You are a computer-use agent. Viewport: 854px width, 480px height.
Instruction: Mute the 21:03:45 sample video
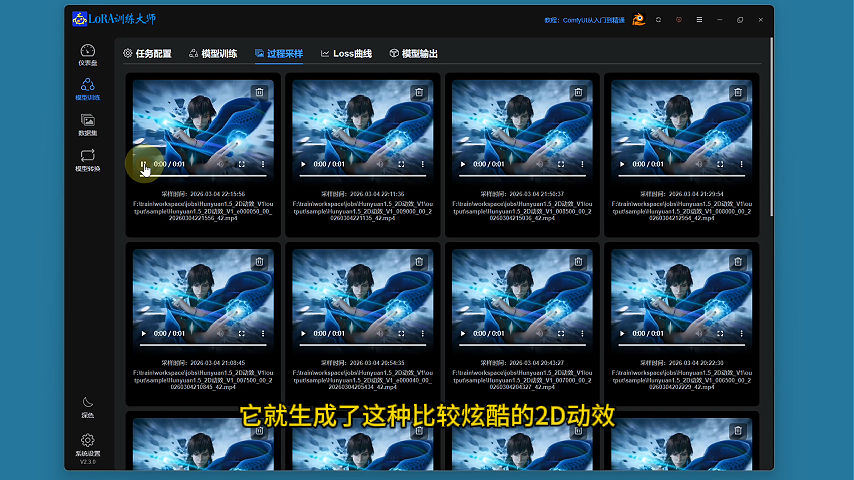pyautogui.click(x=221, y=333)
